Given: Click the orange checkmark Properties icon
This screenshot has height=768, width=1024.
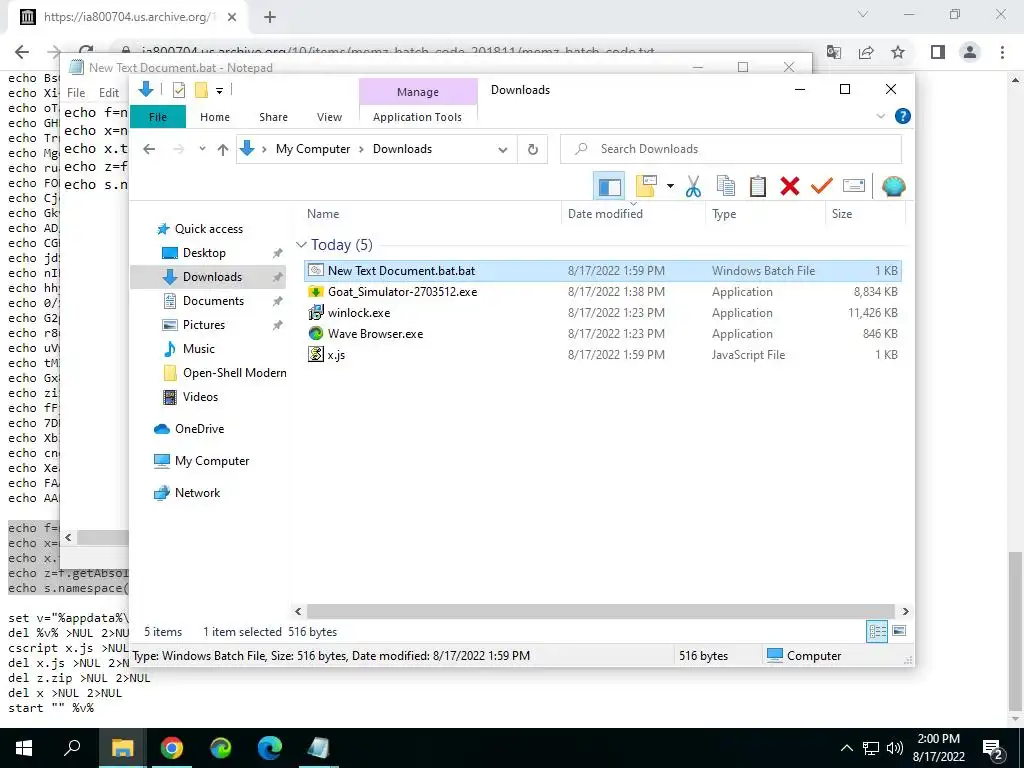Looking at the screenshot, I should click(x=822, y=186).
